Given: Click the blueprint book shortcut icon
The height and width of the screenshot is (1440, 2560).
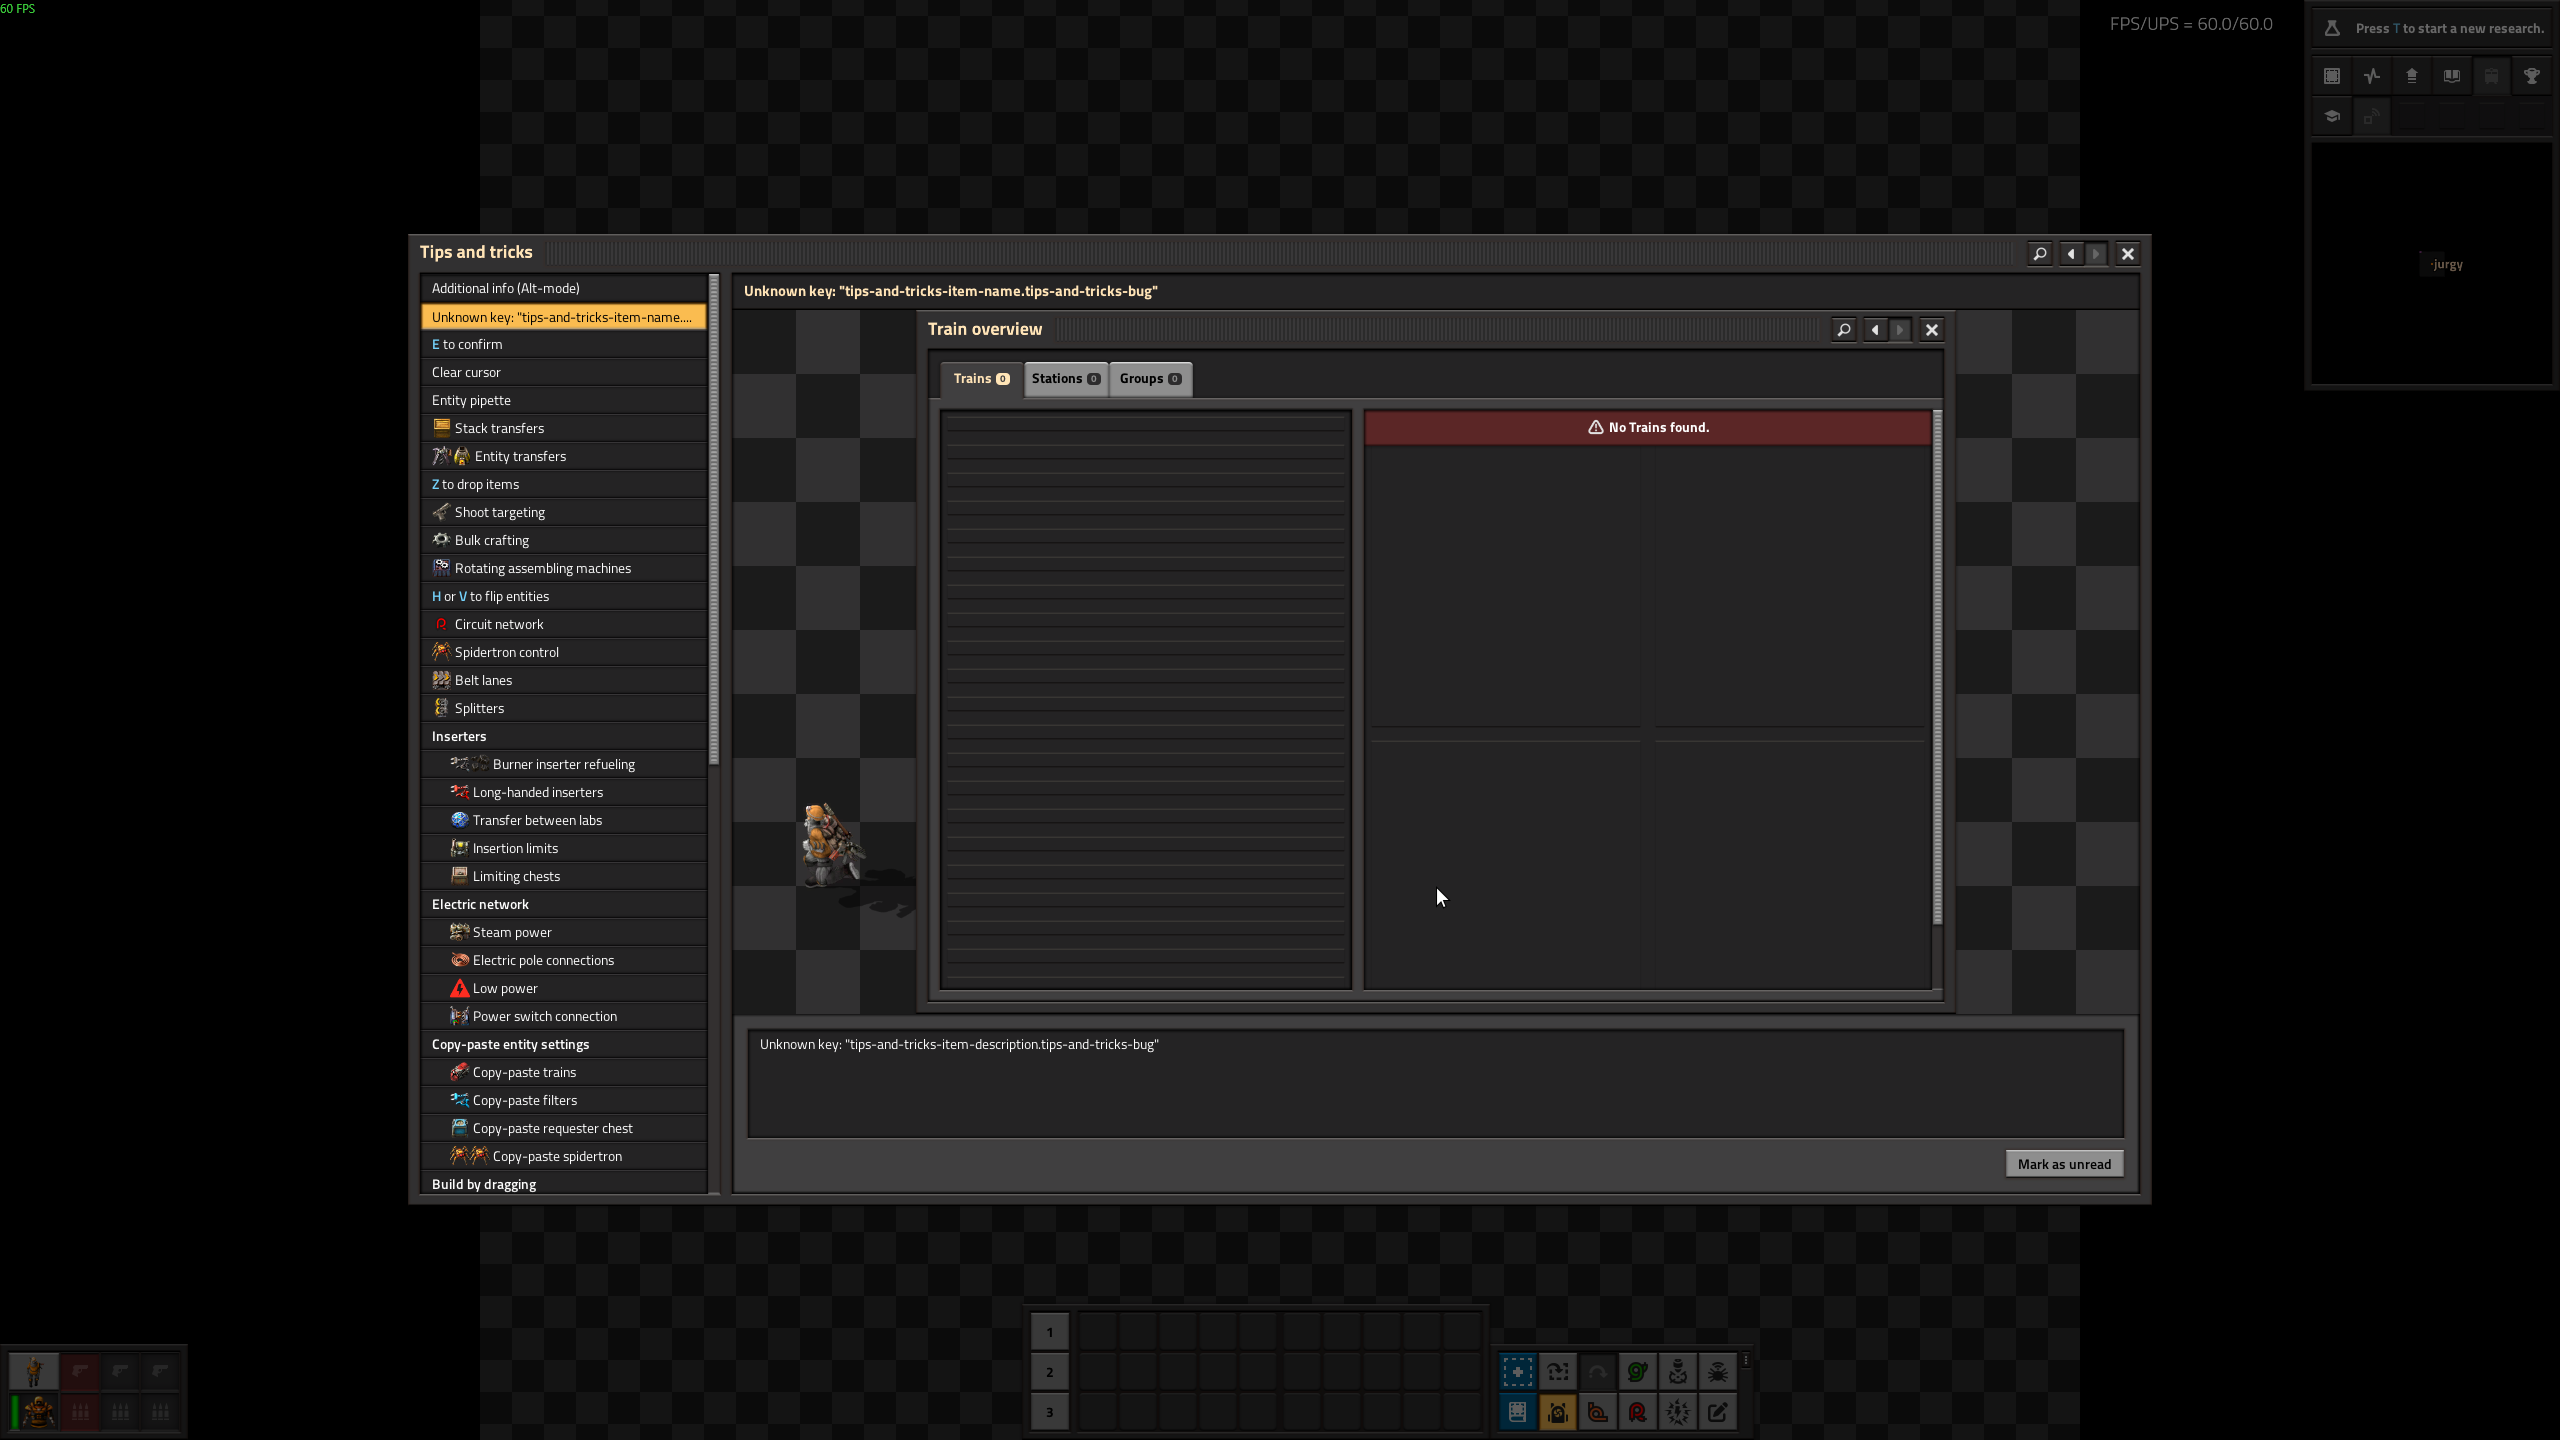Looking at the screenshot, I should coord(1517,1412).
